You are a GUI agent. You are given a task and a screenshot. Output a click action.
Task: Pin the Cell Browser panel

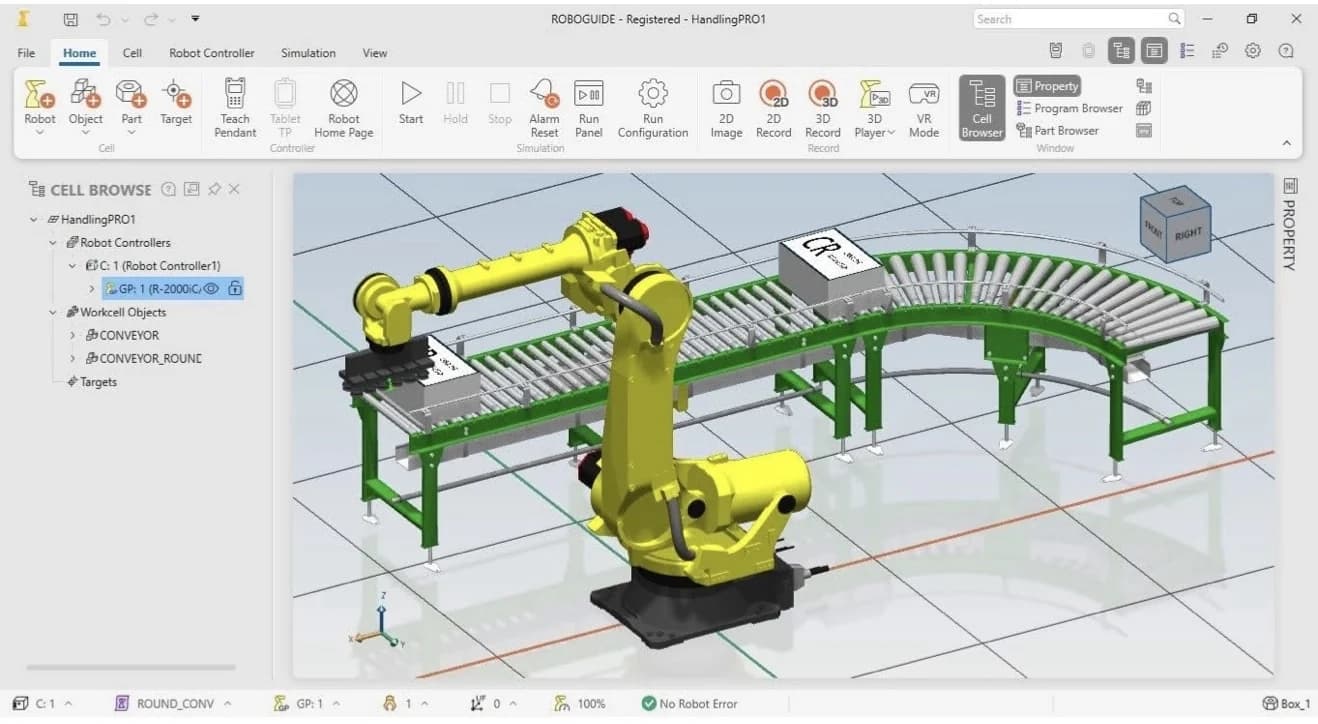point(213,189)
